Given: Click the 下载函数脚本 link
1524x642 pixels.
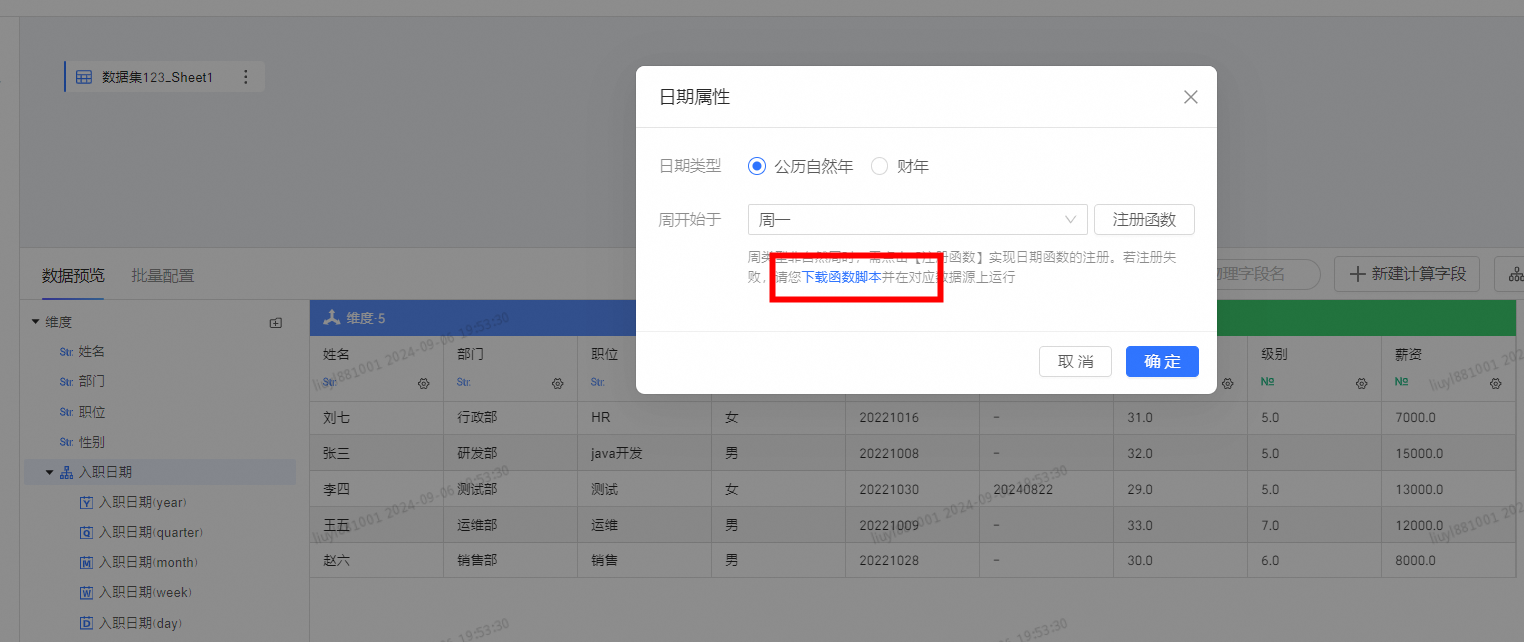Looking at the screenshot, I should coord(841,277).
